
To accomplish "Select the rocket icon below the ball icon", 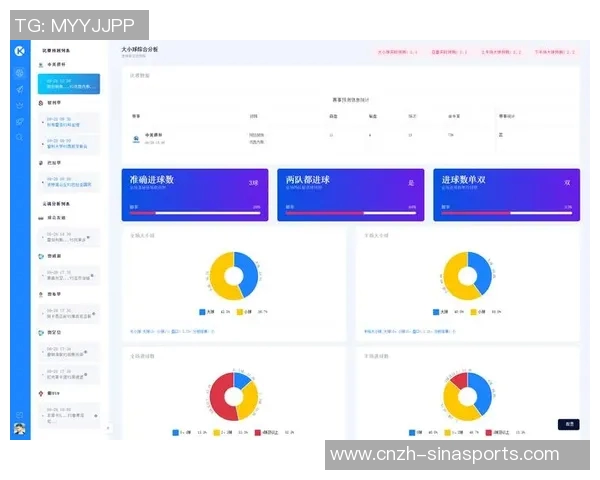I will click(x=20, y=90).
